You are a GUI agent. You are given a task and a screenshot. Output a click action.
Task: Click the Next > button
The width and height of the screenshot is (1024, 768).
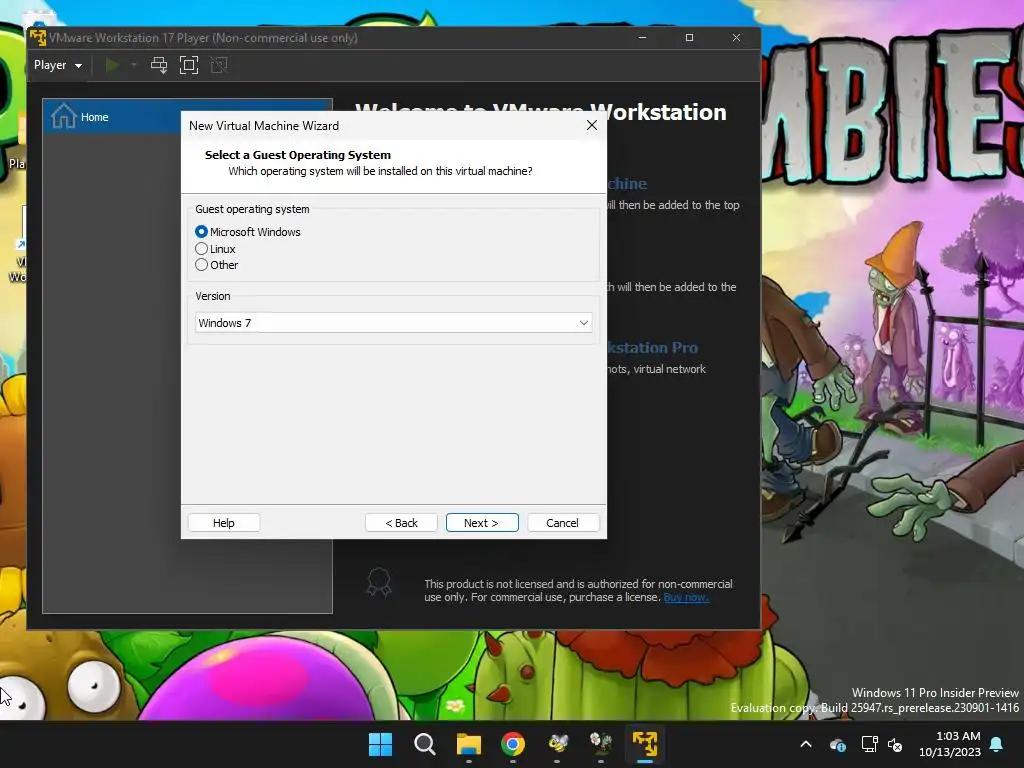click(482, 522)
